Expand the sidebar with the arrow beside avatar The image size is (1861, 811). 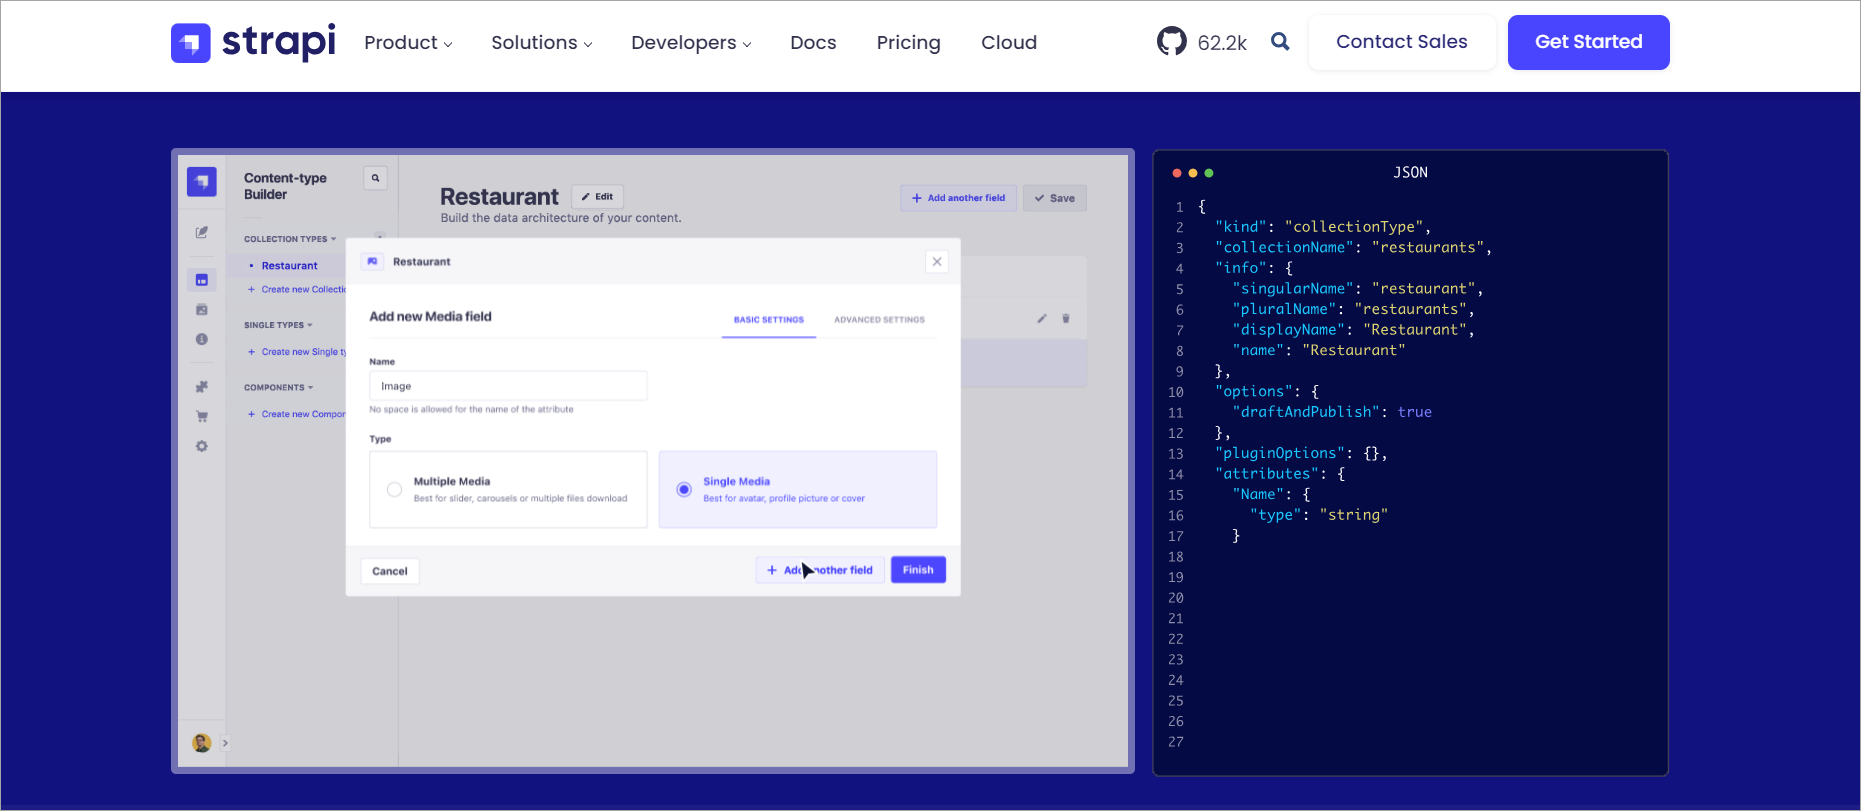(x=225, y=743)
